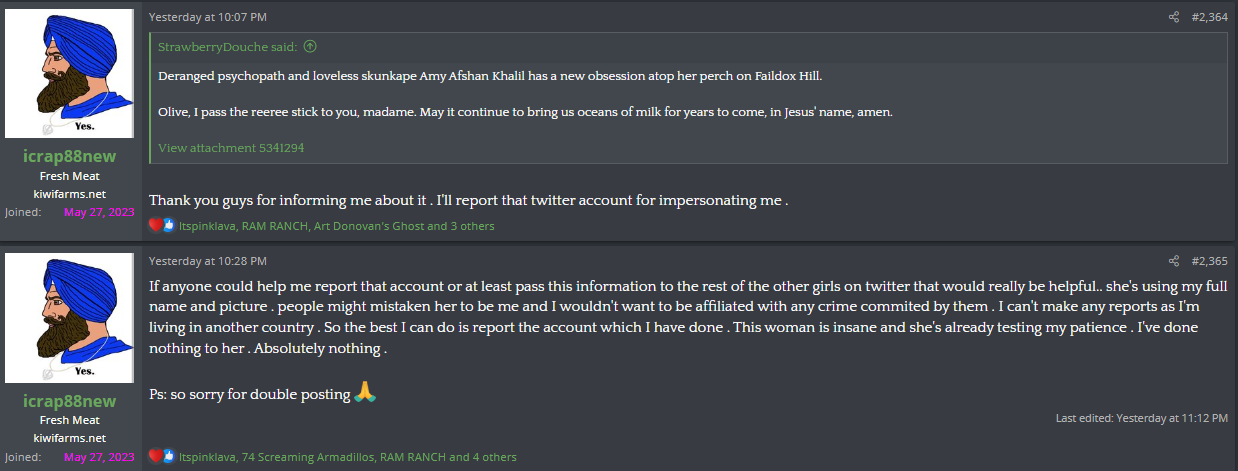Image resolution: width=1238 pixels, height=471 pixels.
Task: Click thumbs-up reaction icon under first post
Action: coord(168,225)
